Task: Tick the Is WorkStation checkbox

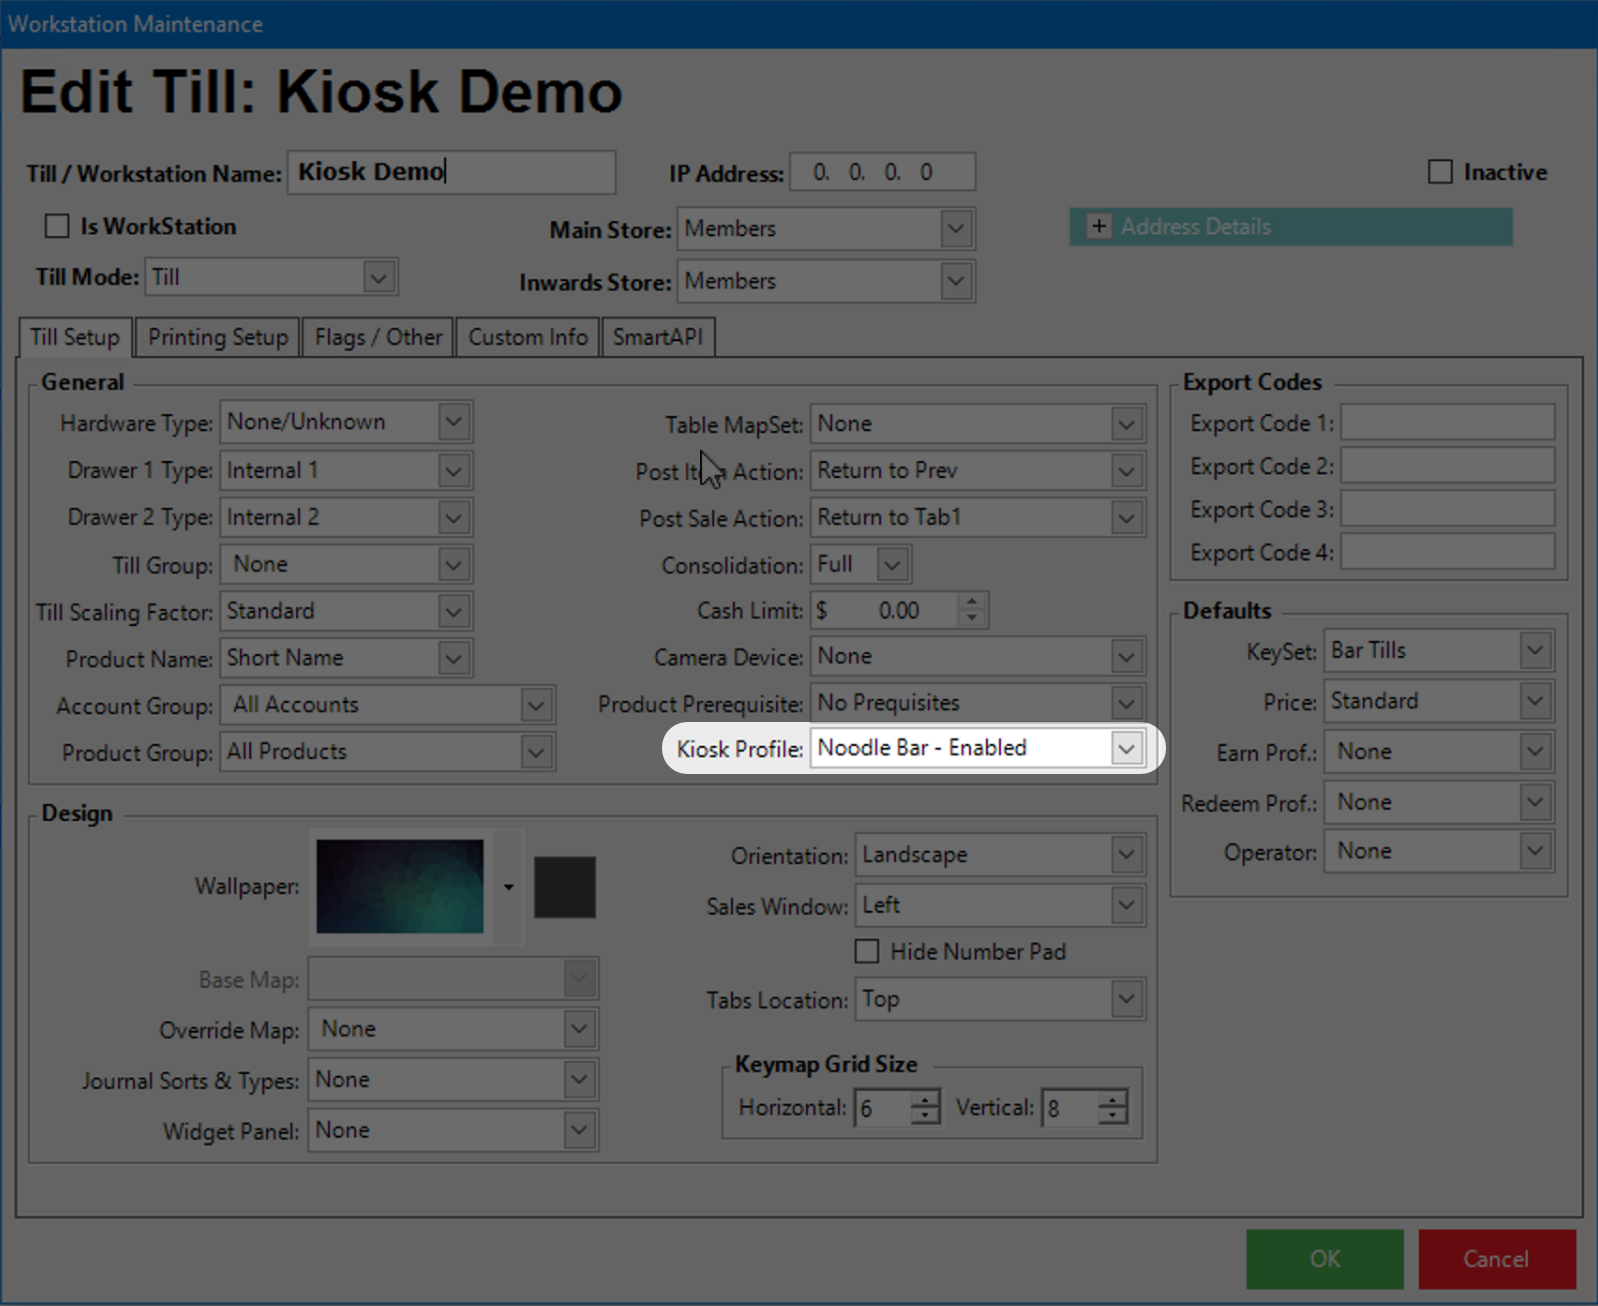Action: point(57,226)
